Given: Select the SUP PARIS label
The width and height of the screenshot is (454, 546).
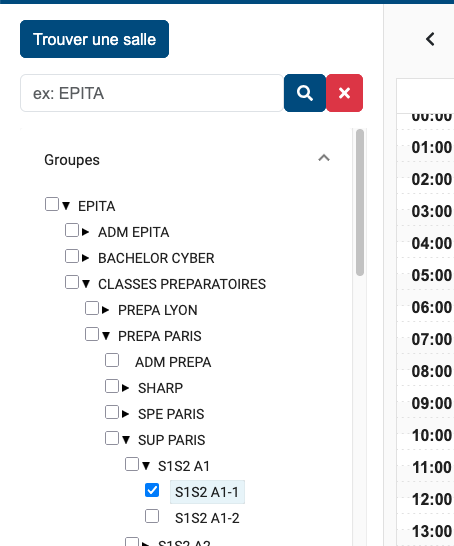Looking at the screenshot, I should [172, 440].
